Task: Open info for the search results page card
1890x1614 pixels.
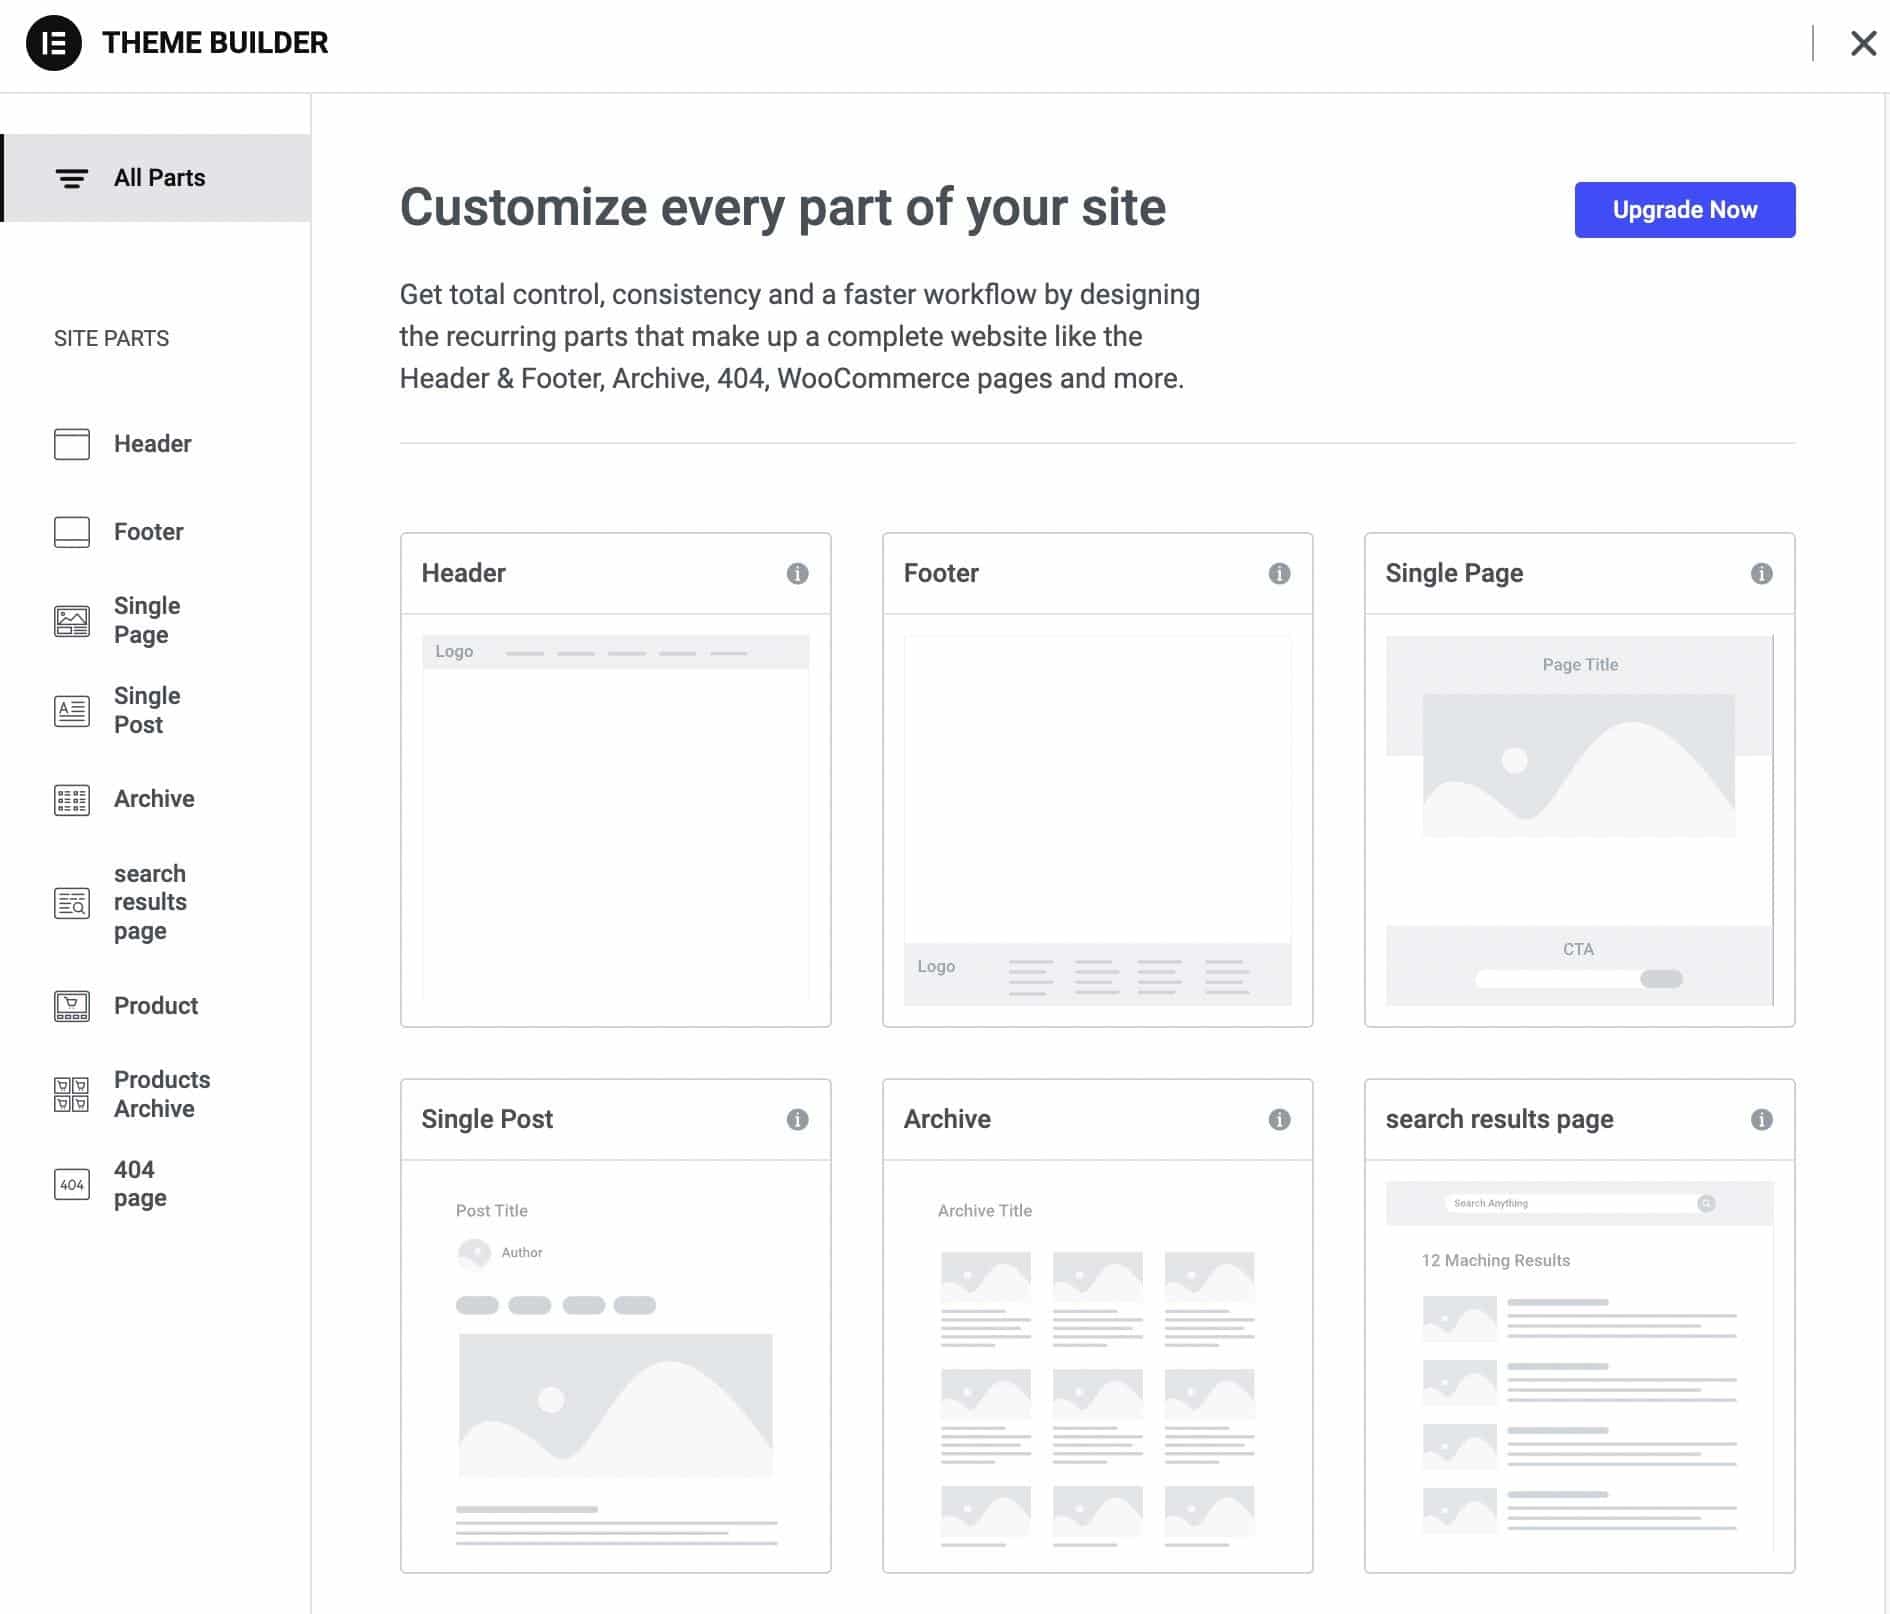Action: point(1761,1120)
